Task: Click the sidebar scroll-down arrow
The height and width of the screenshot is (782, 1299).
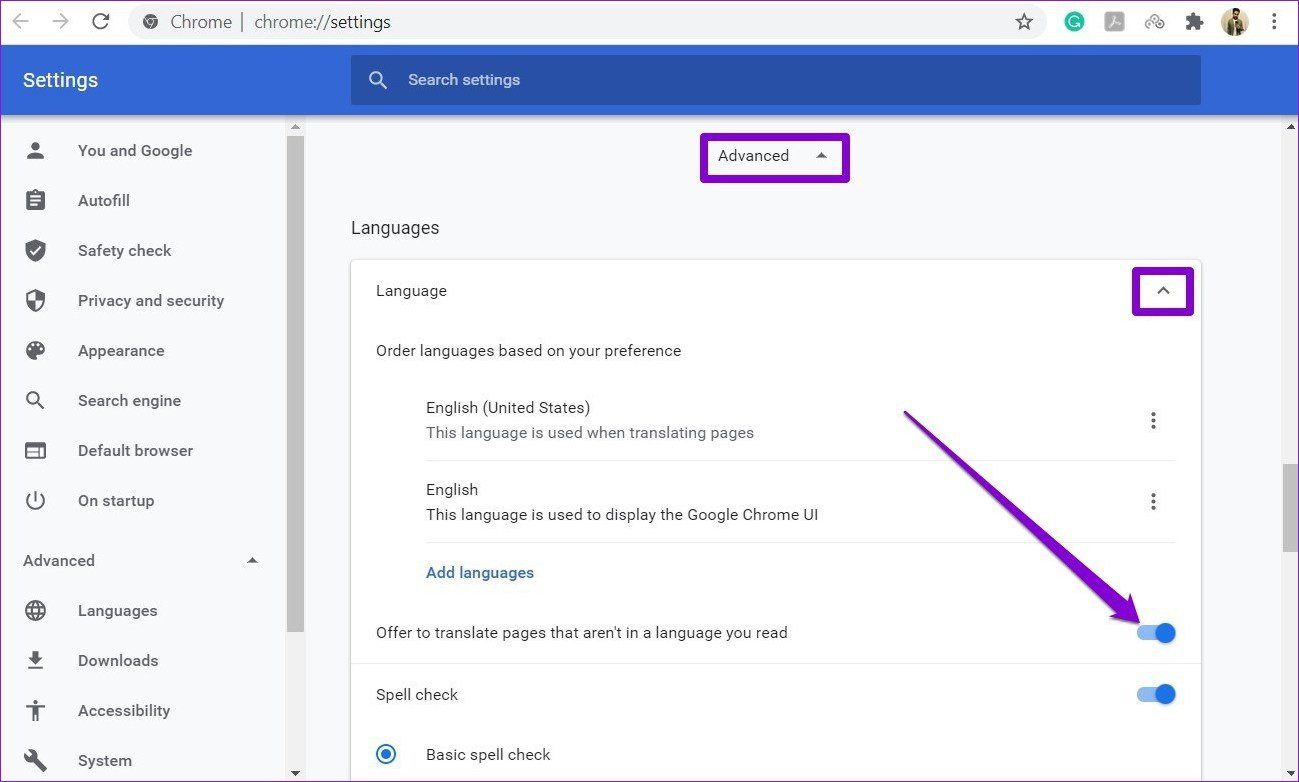Action: coord(295,773)
